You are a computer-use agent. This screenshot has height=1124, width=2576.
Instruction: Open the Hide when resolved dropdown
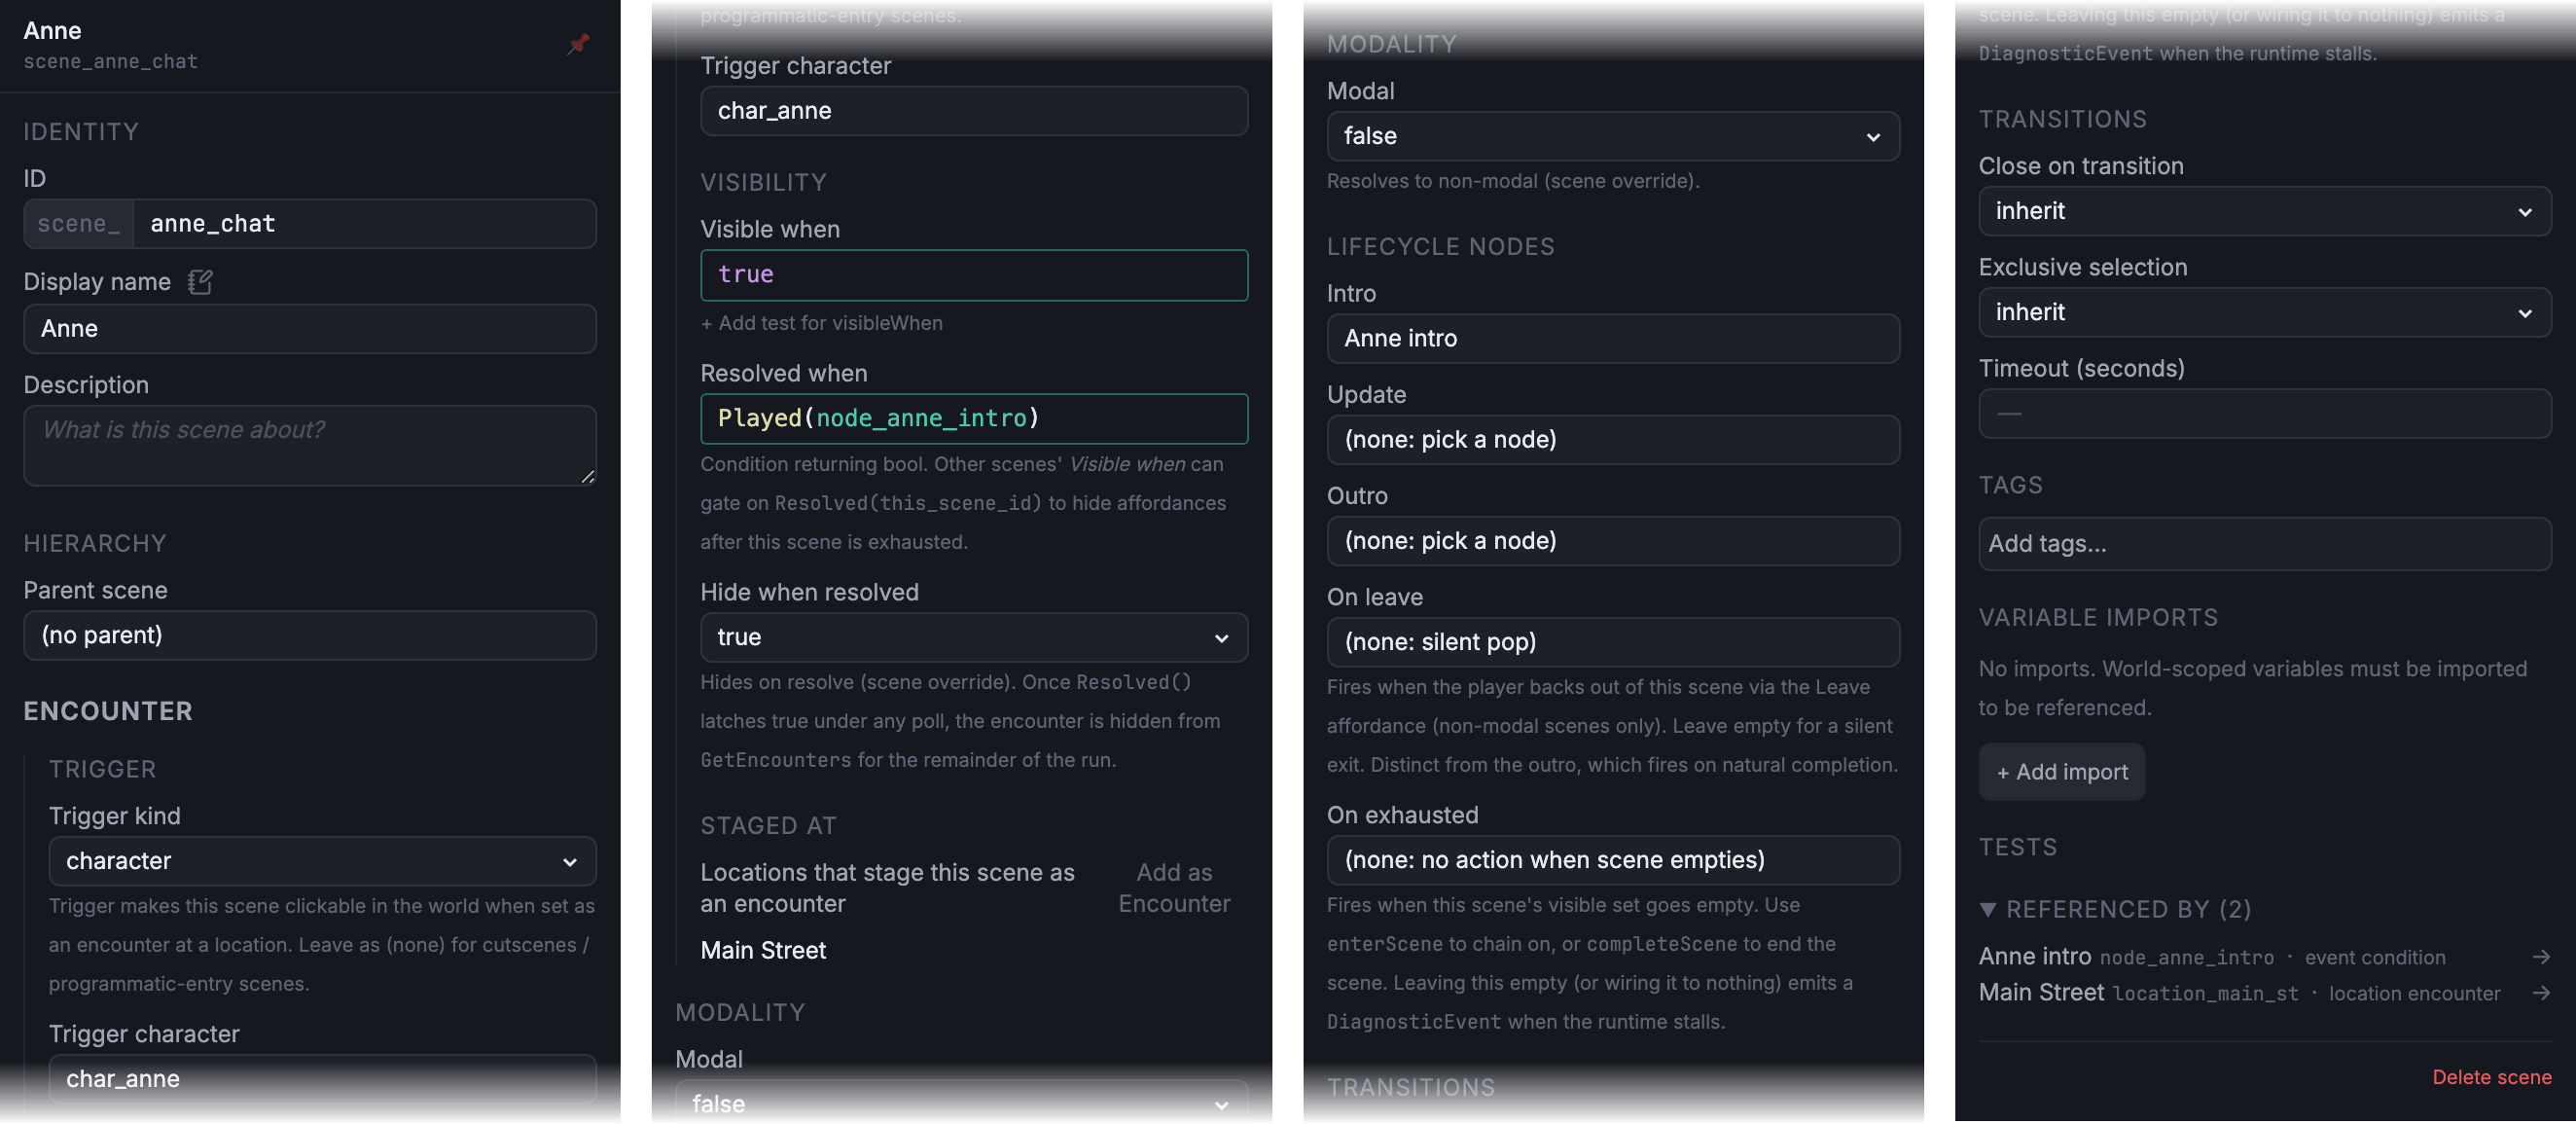click(x=974, y=637)
